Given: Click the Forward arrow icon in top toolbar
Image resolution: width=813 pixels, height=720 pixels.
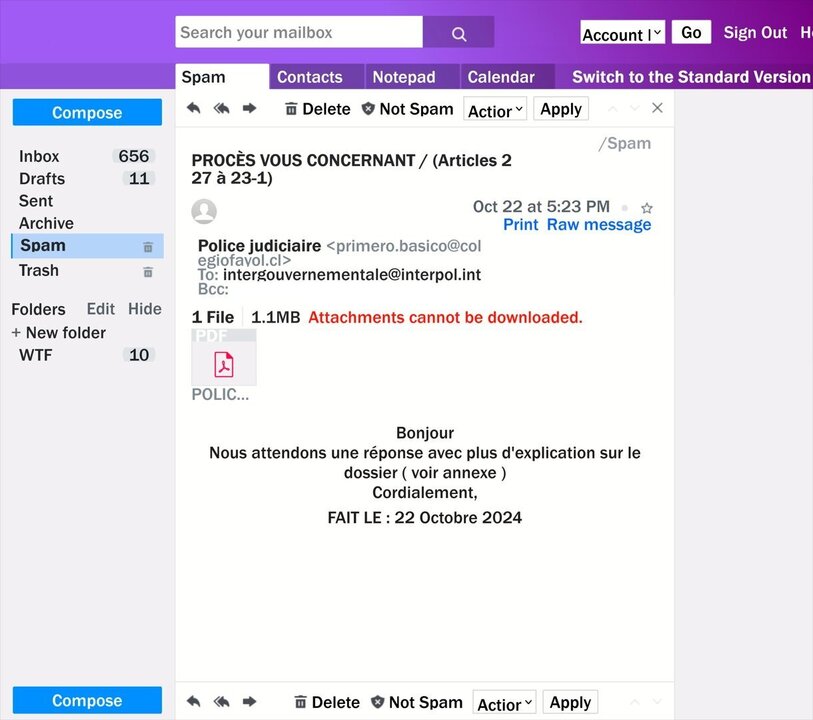Looking at the screenshot, I should [x=250, y=109].
